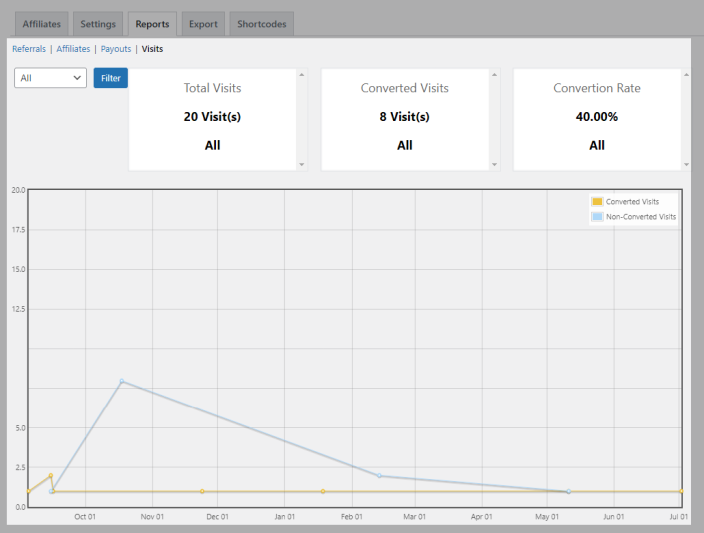Open the Affiliates report sub-link
This screenshot has width=704, height=533.
pos(73,48)
